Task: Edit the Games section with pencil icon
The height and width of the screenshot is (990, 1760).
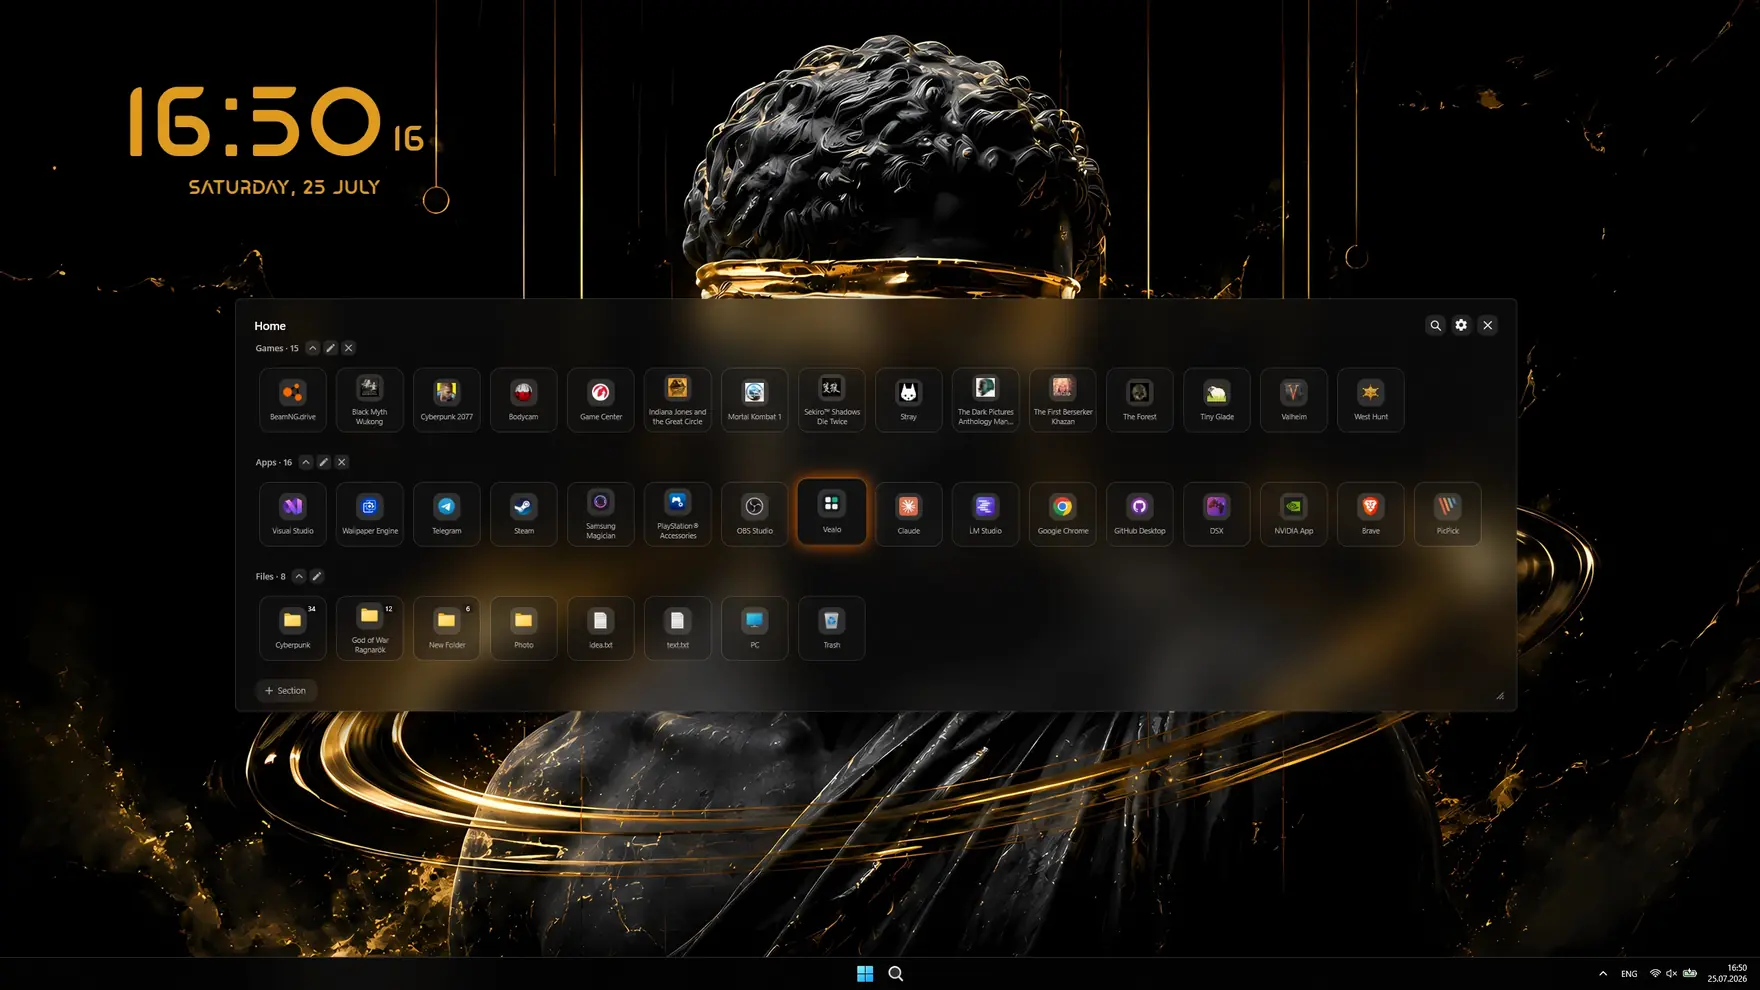Action: 331,348
